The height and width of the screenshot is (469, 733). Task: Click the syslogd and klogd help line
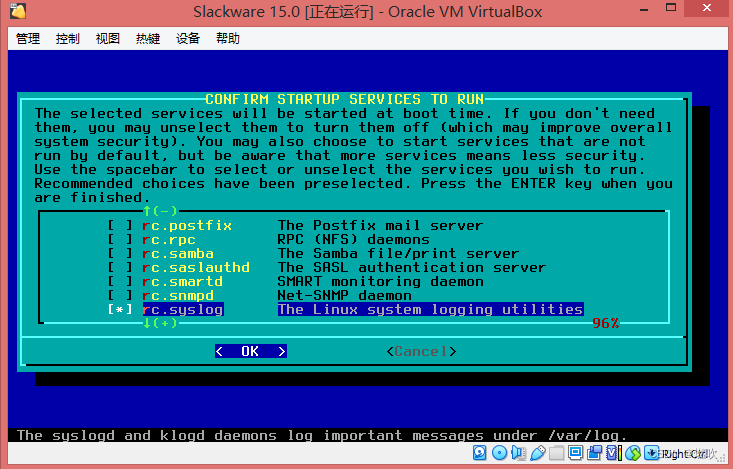click(x=322, y=436)
